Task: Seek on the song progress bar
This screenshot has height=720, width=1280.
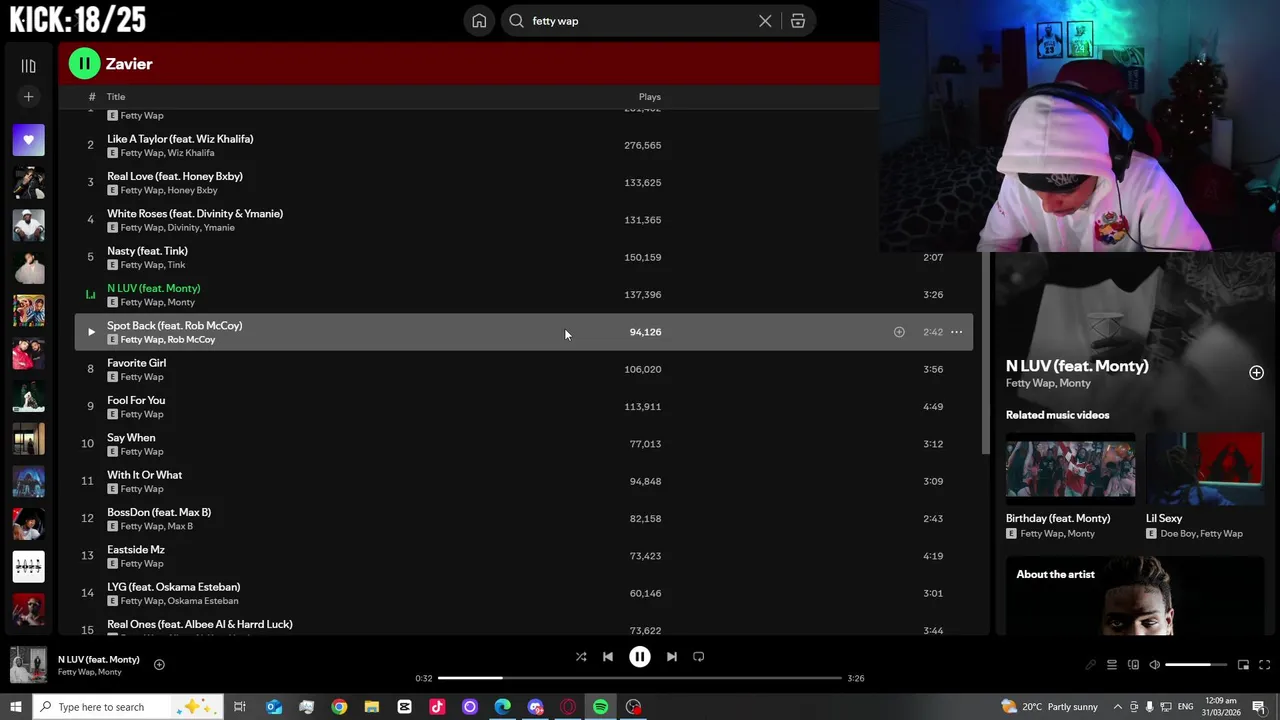Action: click(640, 678)
